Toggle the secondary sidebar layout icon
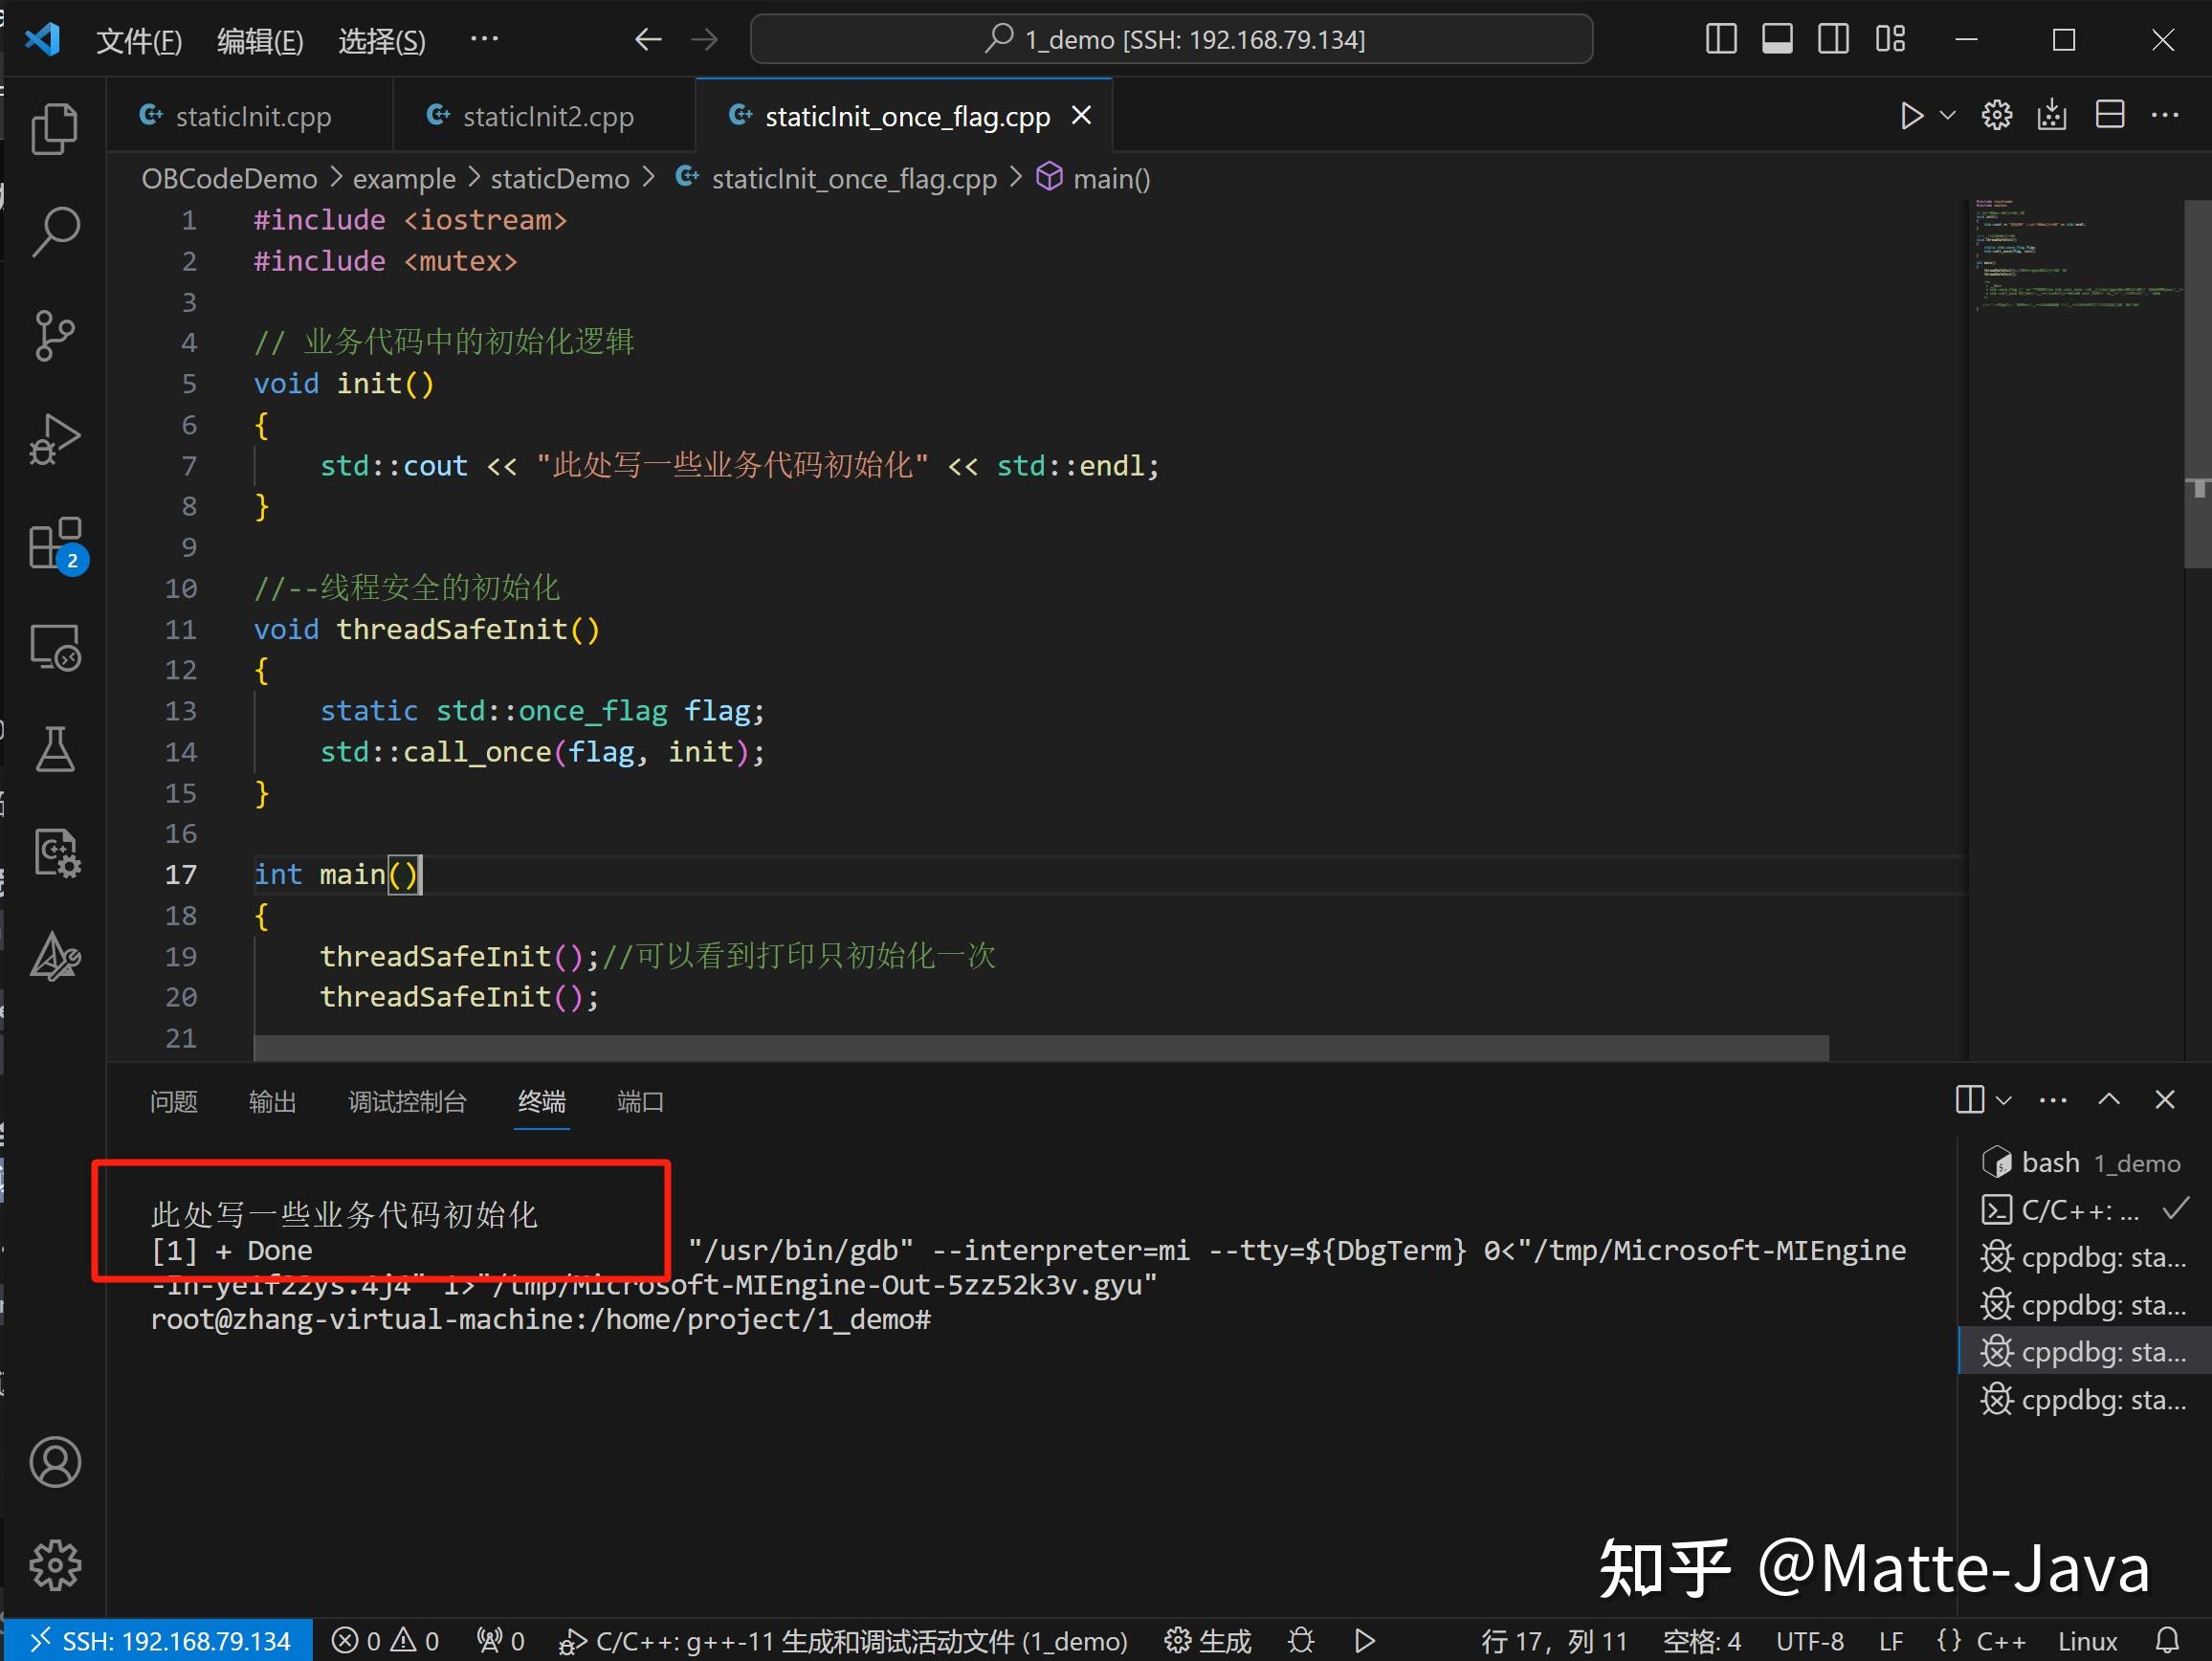This screenshot has height=1661, width=2212. pyautogui.click(x=1833, y=39)
